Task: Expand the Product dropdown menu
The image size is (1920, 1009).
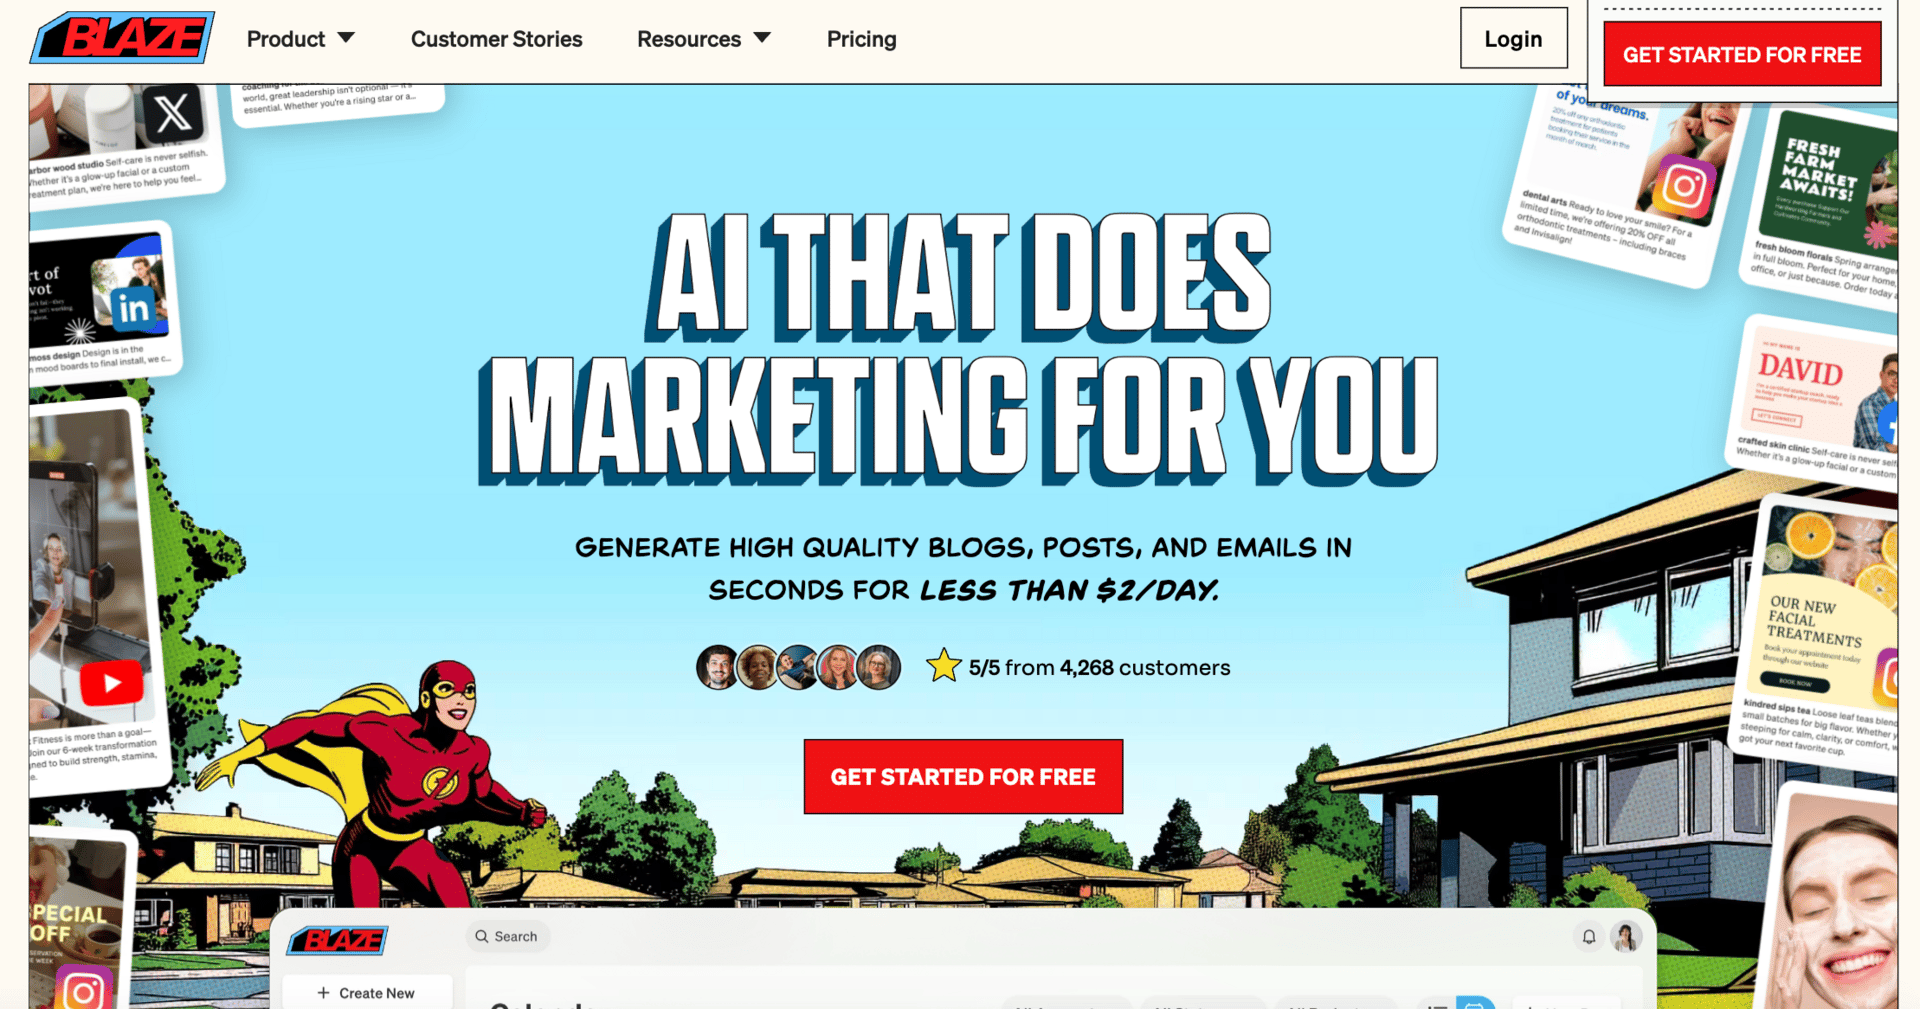Action: 300,39
